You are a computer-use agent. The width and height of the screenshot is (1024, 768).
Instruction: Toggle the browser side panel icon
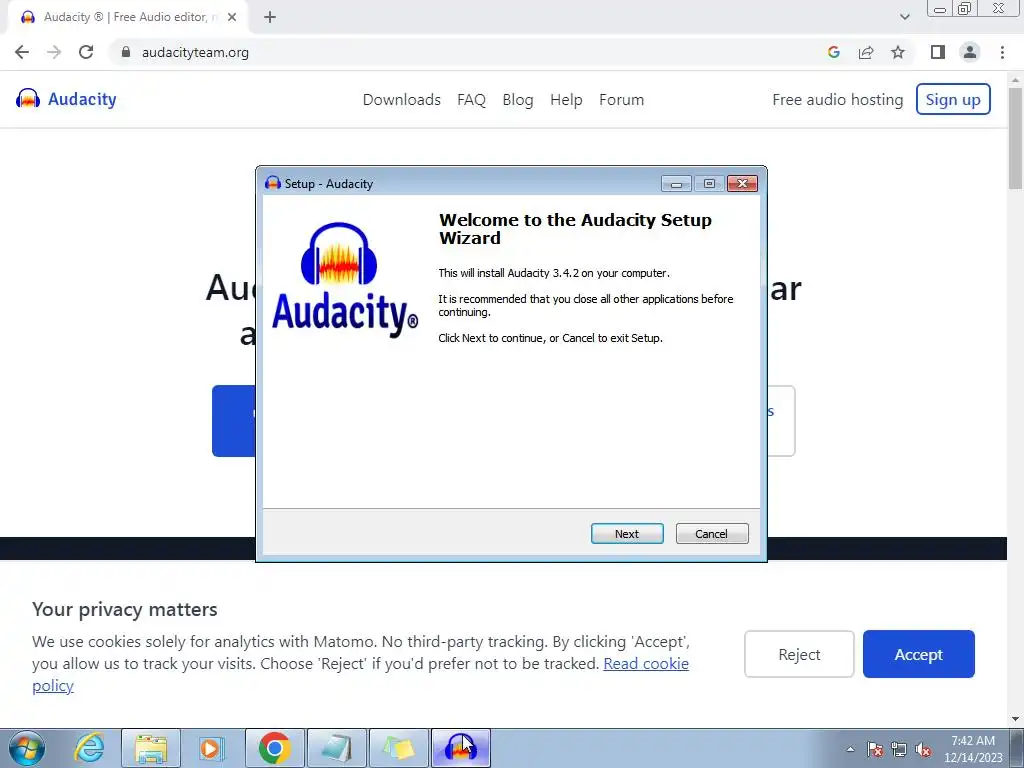pos(938,52)
